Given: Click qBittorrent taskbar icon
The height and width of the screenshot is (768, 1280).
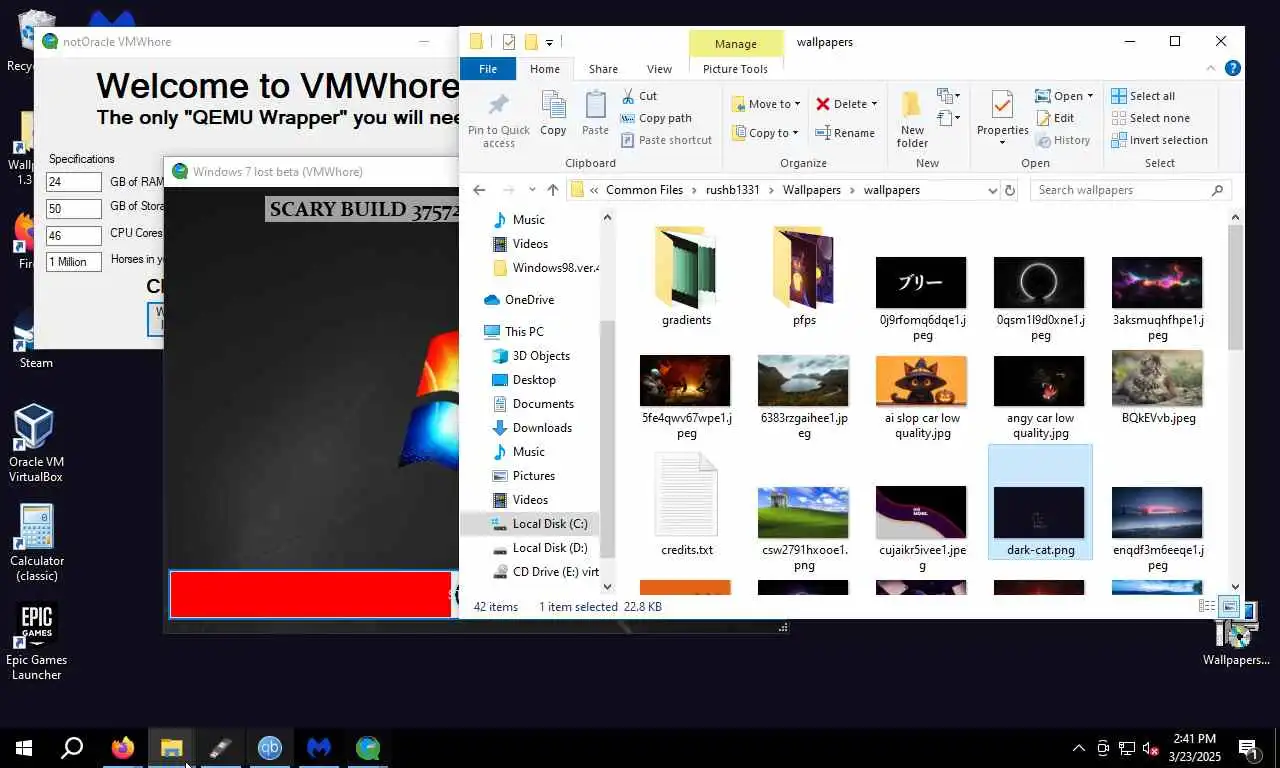Looking at the screenshot, I should tap(270, 747).
